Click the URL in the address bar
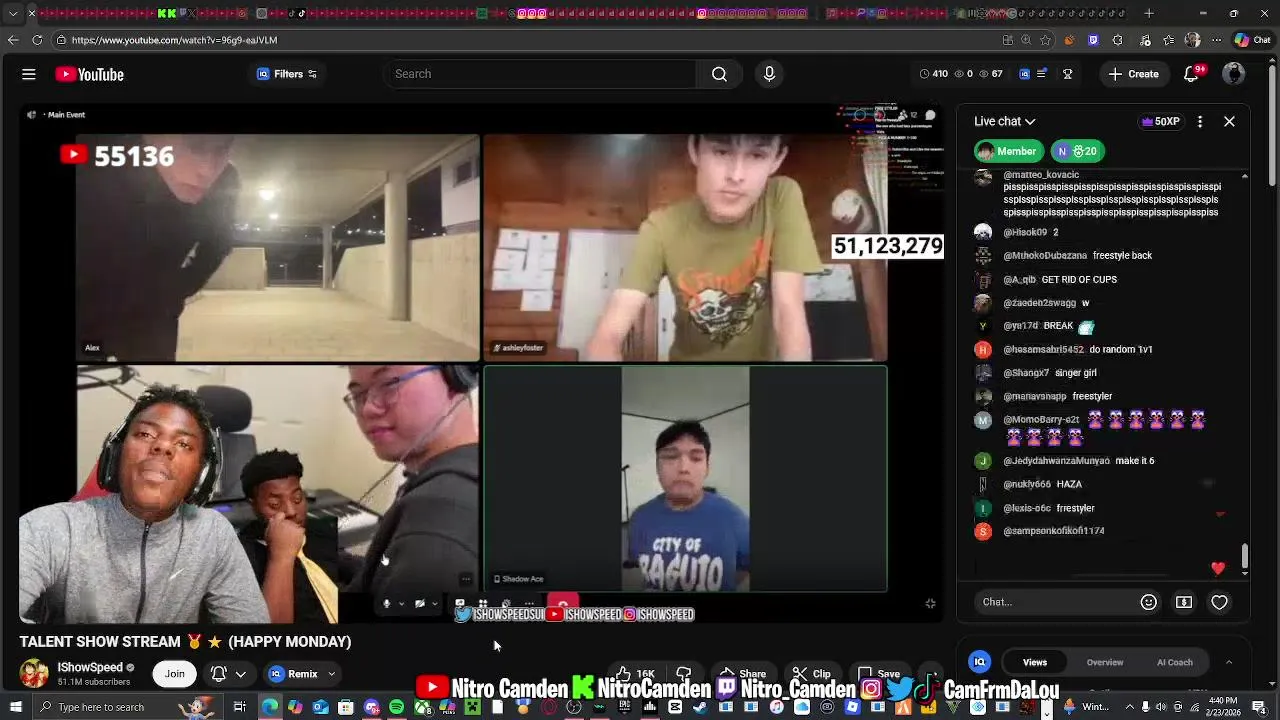1280x720 pixels. point(174,40)
